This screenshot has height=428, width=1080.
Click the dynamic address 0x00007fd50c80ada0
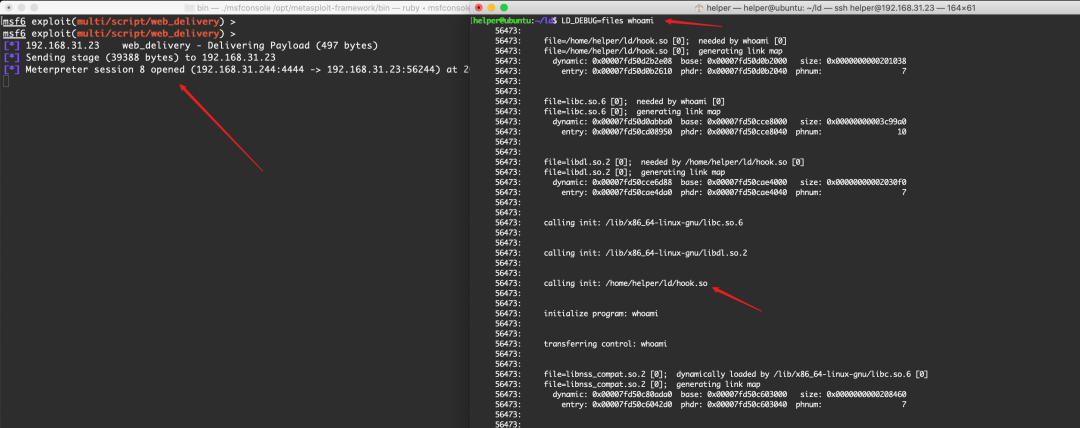[x=630, y=395]
